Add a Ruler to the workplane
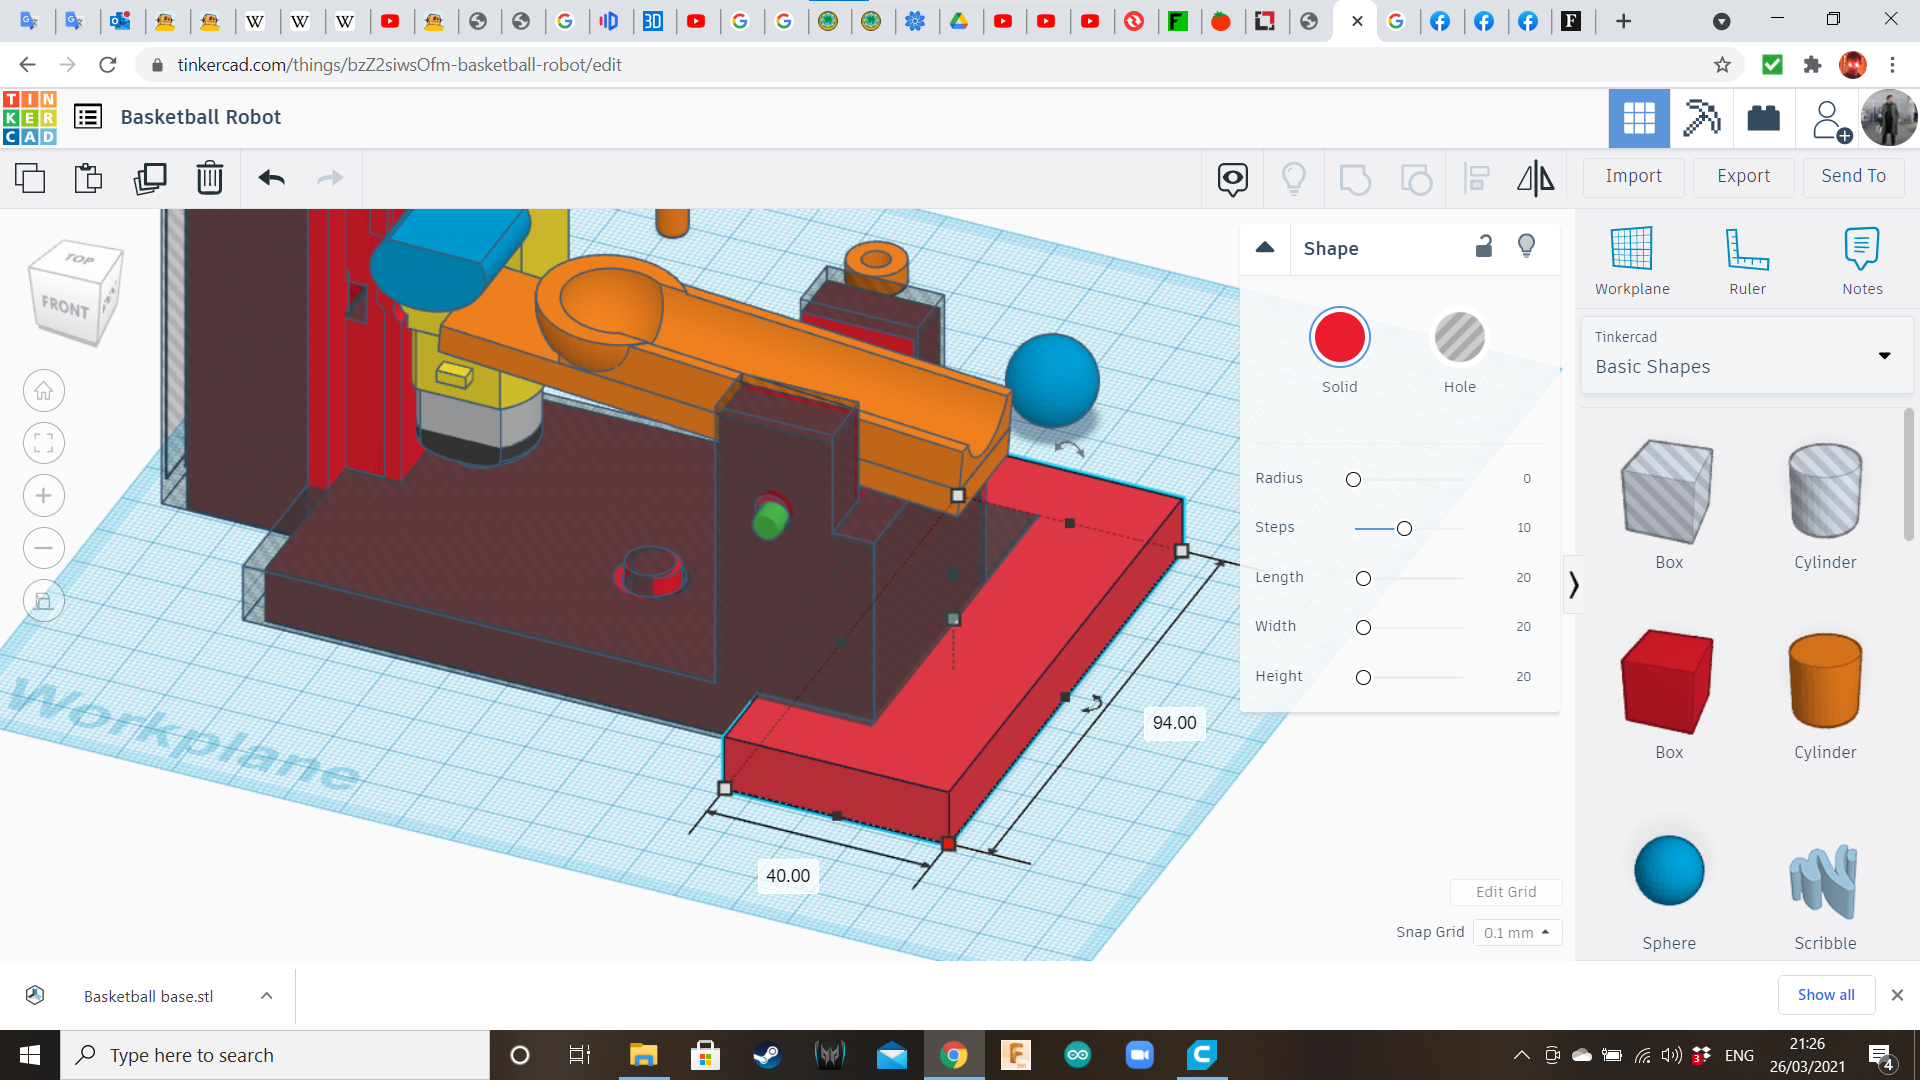 click(x=1748, y=258)
